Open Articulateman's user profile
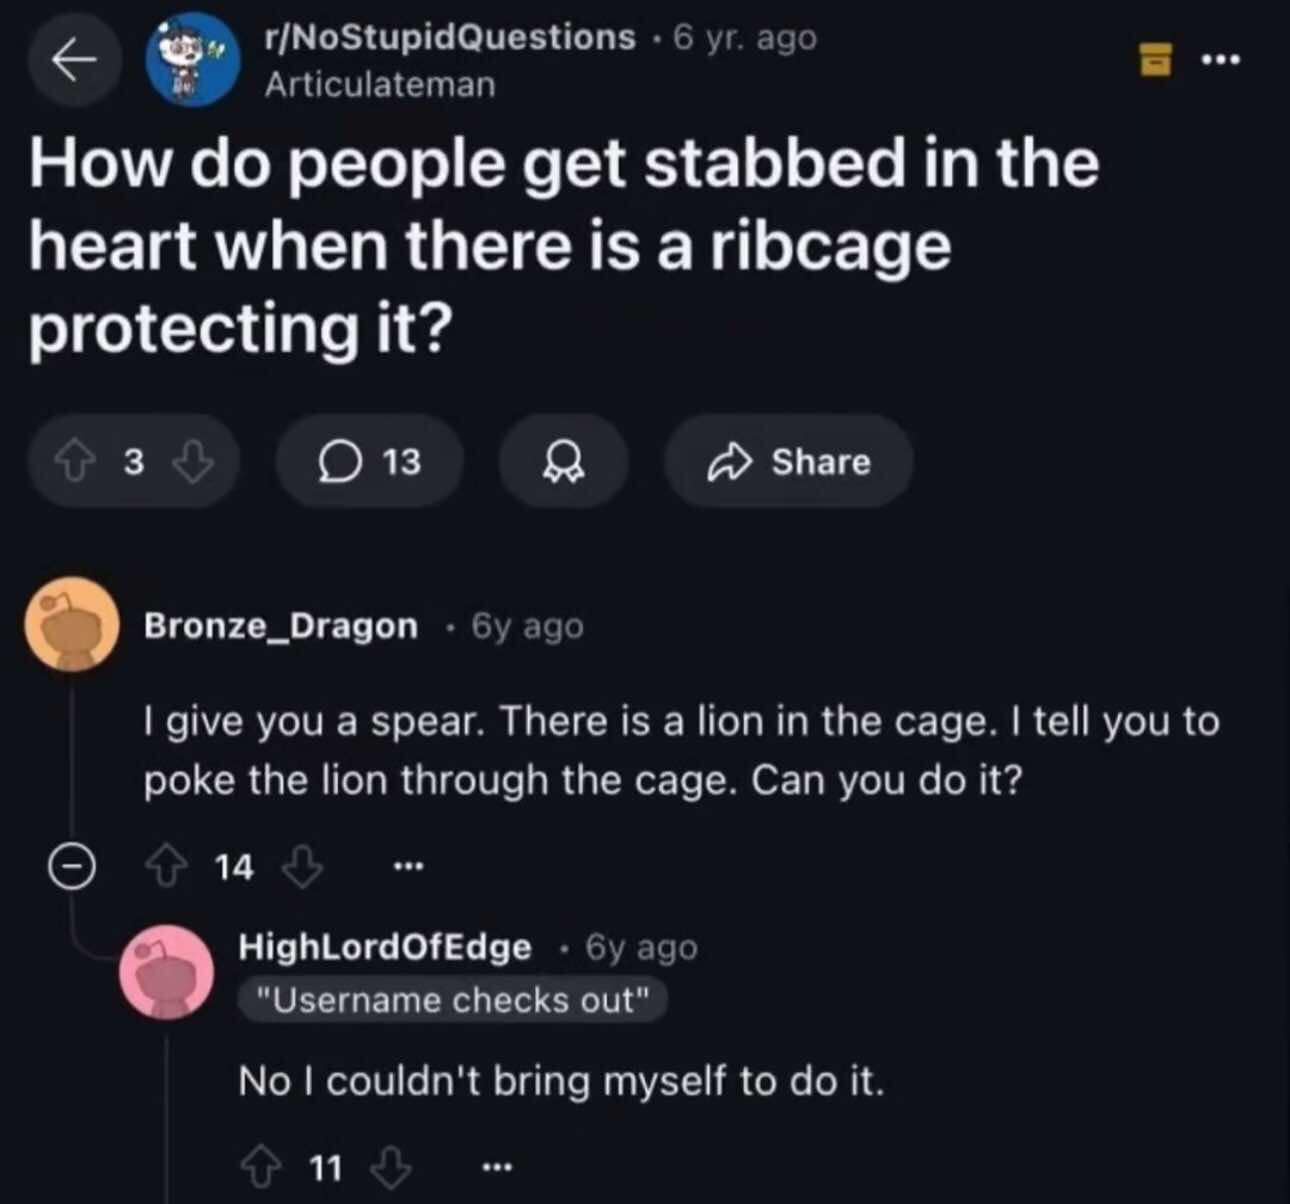The image size is (1290, 1204). [380, 85]
